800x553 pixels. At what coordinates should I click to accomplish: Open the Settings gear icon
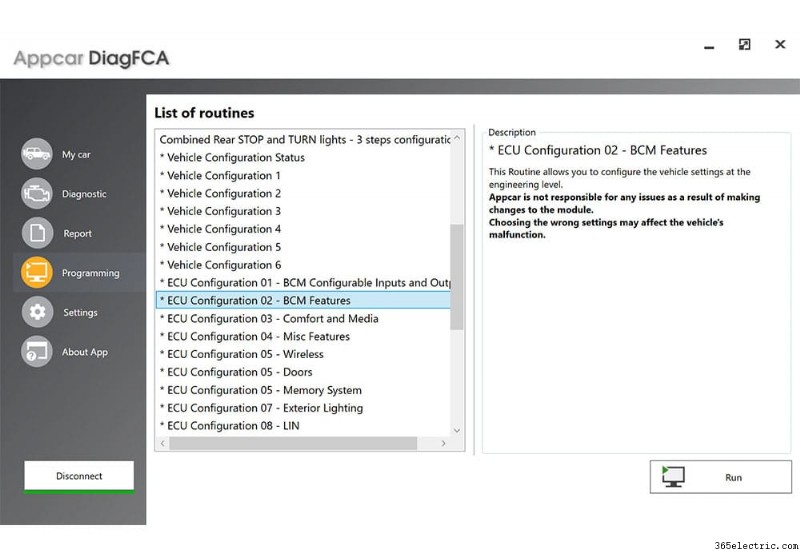pyautogui.click(x=37, y=312)
